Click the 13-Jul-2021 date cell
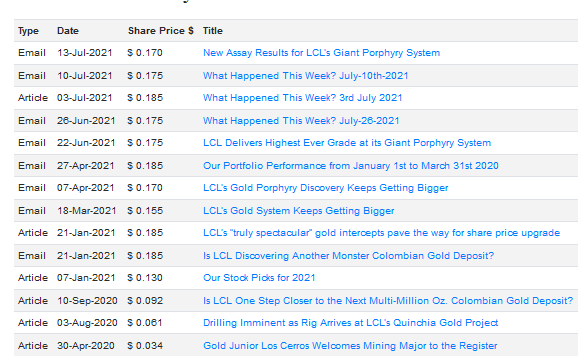The width and height of the screenshot is (586, 363). point(84,53)
